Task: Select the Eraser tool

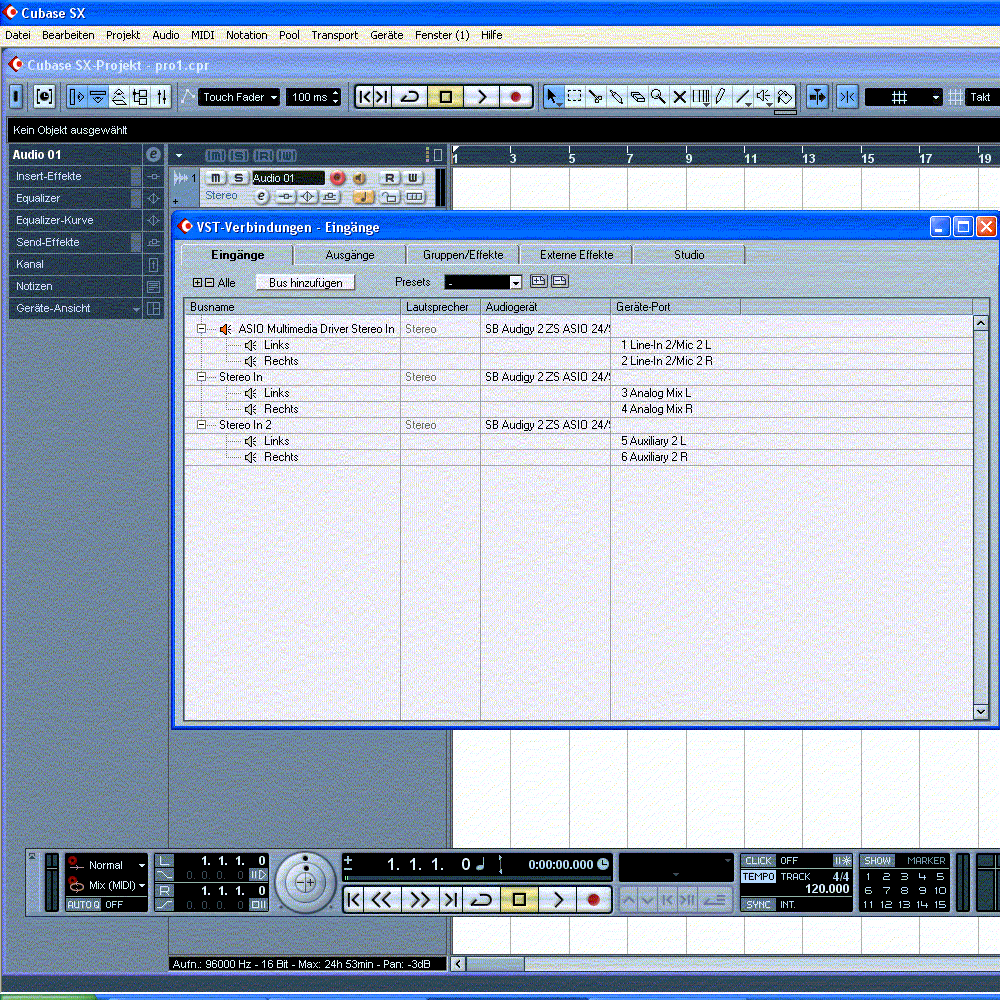Action: click(x=637, y=97)
